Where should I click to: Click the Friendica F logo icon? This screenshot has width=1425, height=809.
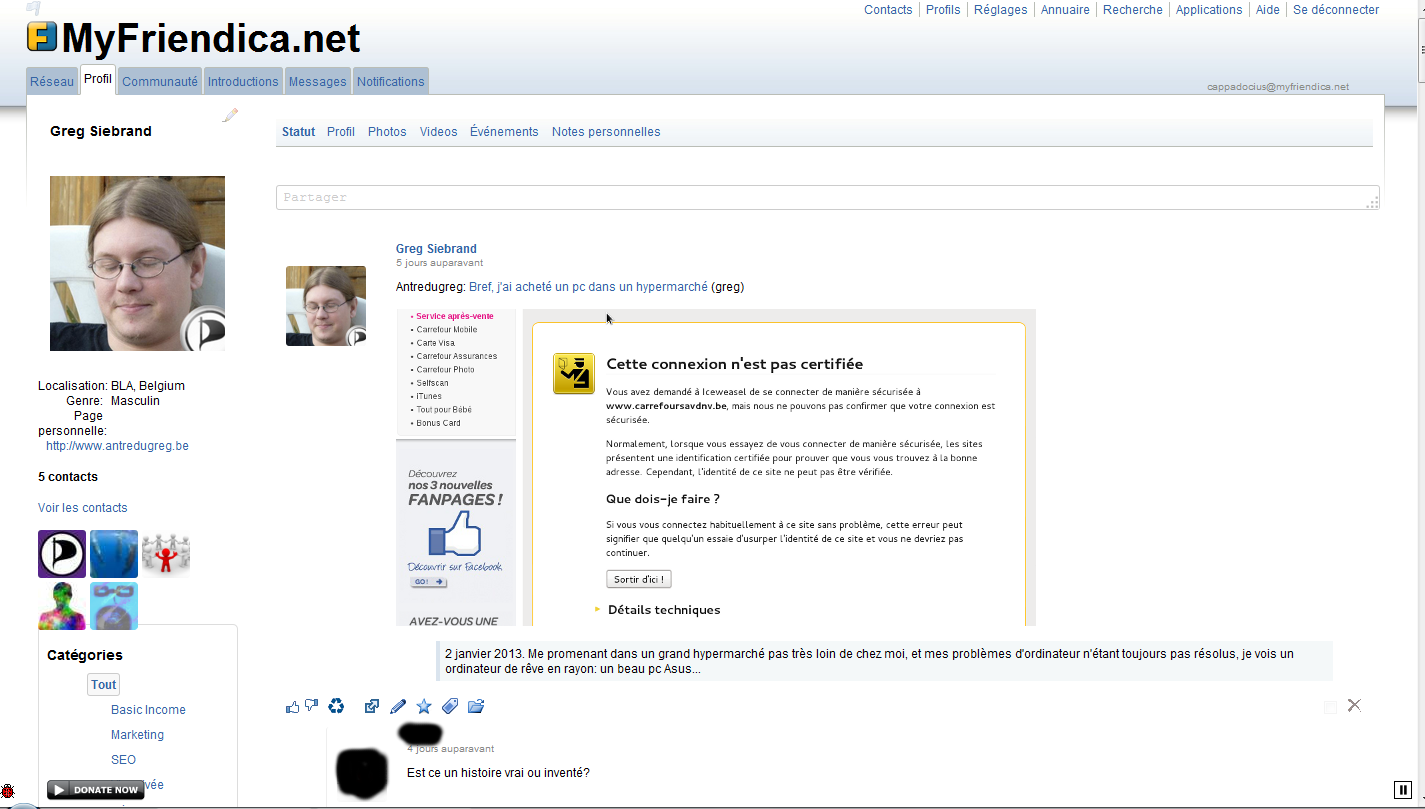click(42, 37)
